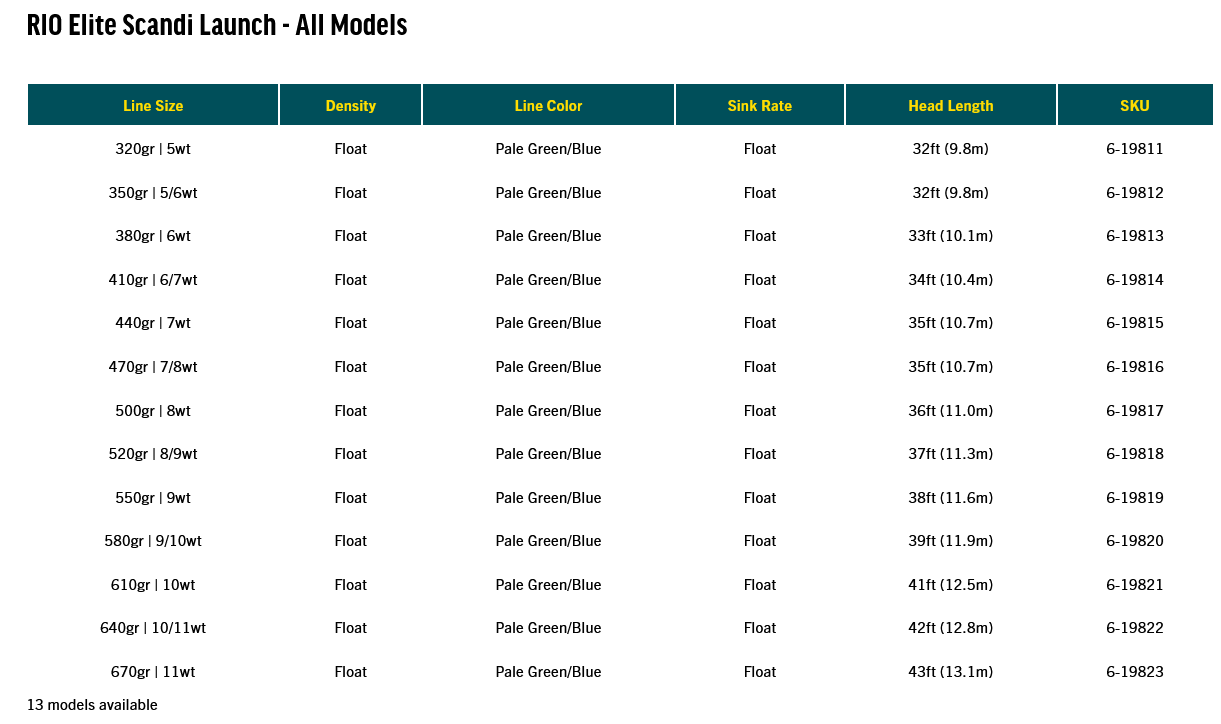
Task: Click the 670gr | 11wt line size cell
Action: pyautogui.click(x=153, y=672)
